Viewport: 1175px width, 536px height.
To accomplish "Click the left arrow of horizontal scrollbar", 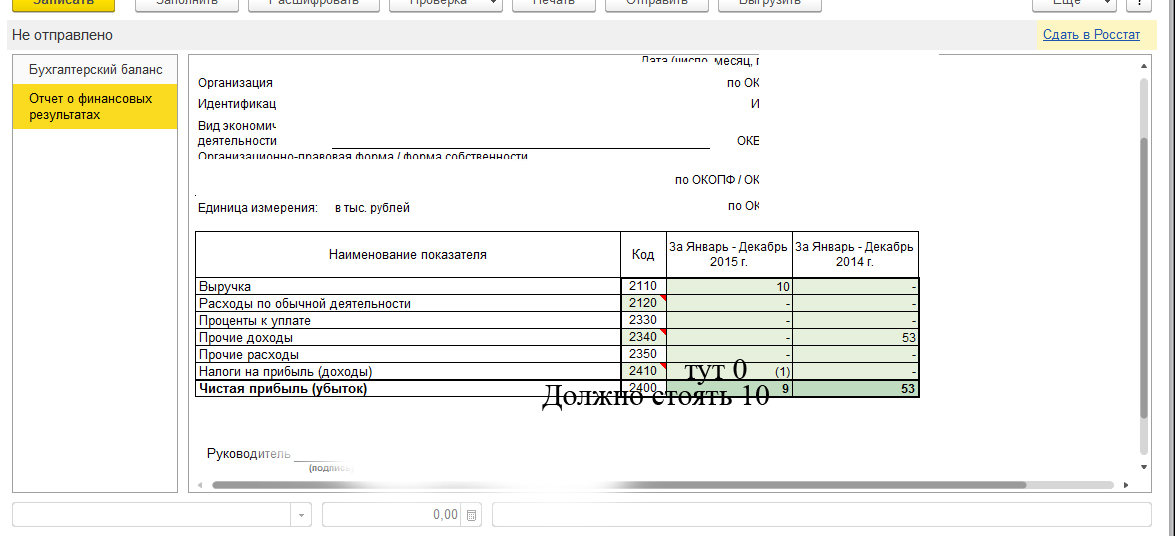I will pos(200,485).
